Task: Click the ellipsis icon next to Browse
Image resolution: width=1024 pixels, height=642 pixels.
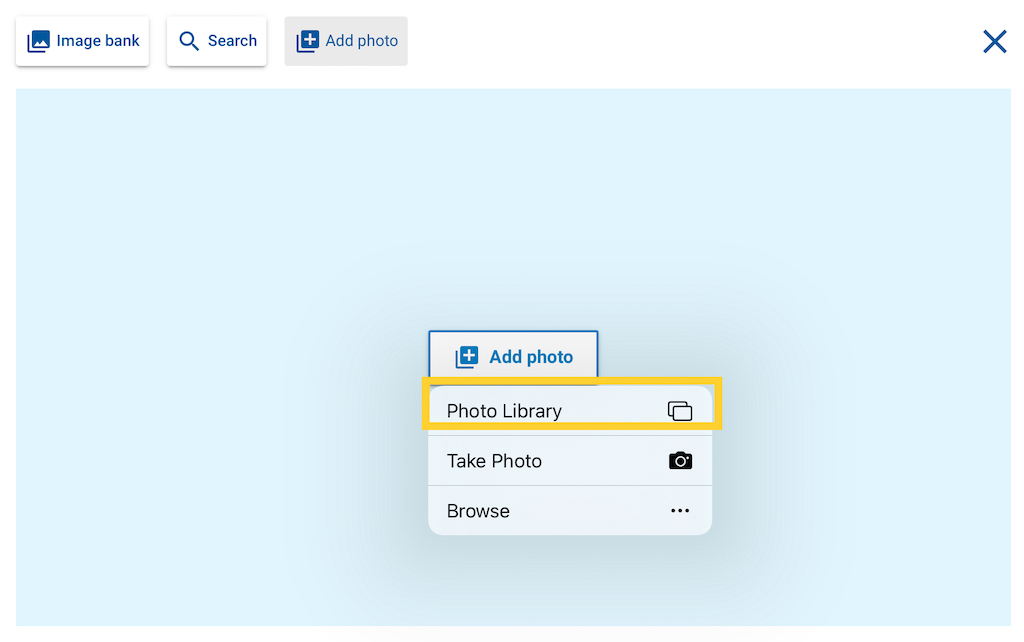Action: 680,511
